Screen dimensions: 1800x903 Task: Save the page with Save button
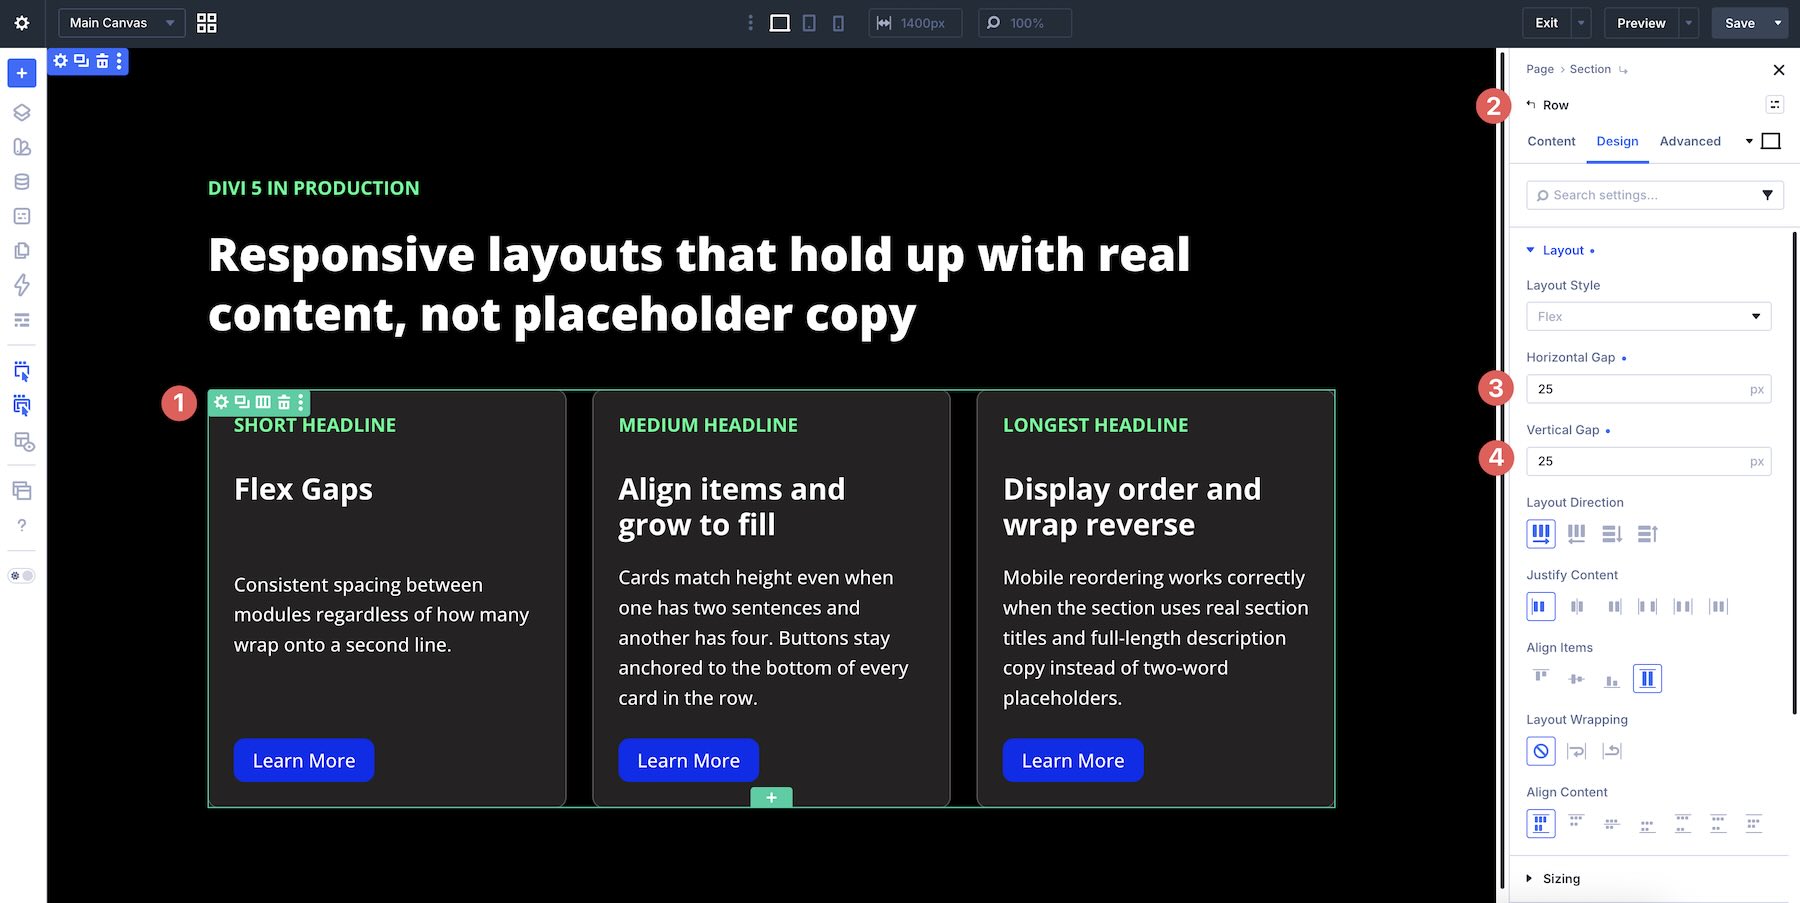pyautogui.click(x=1740, y=23)
